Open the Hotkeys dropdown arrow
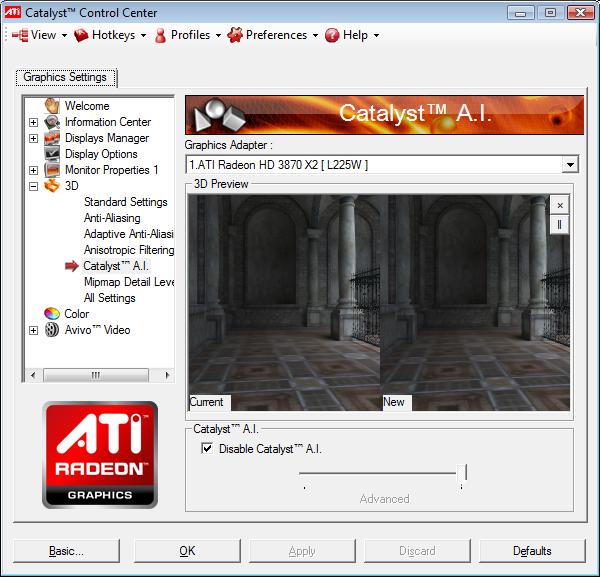 point(143,36)
